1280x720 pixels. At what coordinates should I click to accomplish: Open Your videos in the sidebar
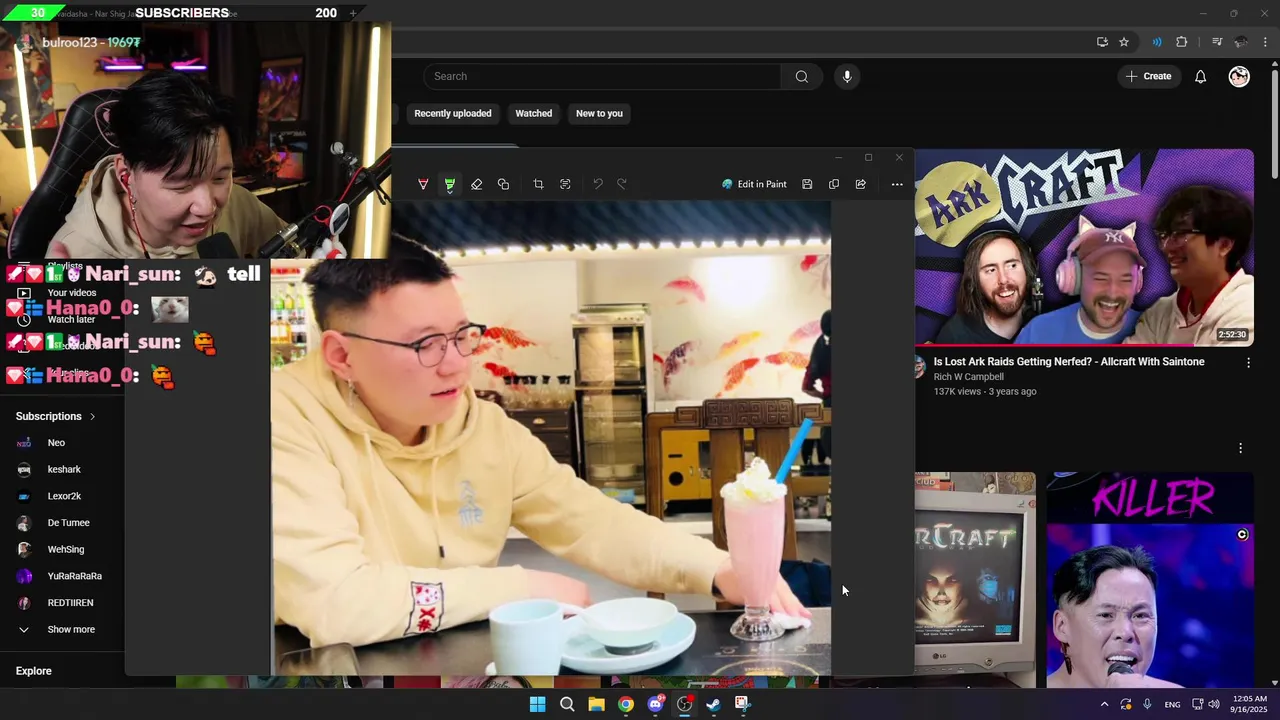point(72,293)
